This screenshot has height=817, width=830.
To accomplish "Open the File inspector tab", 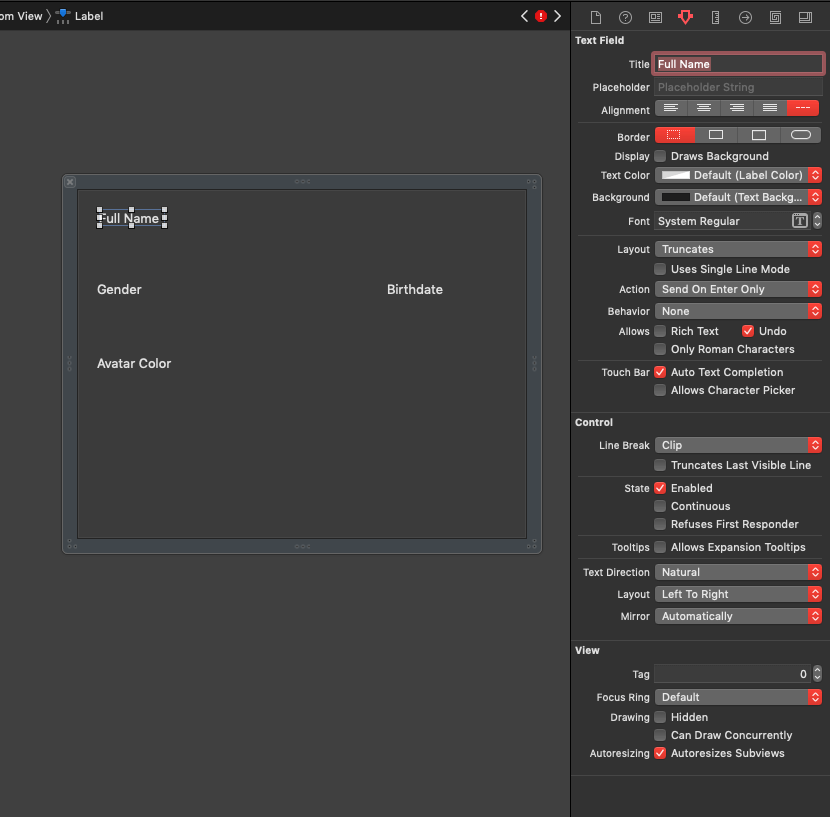I will pos(596,17).
